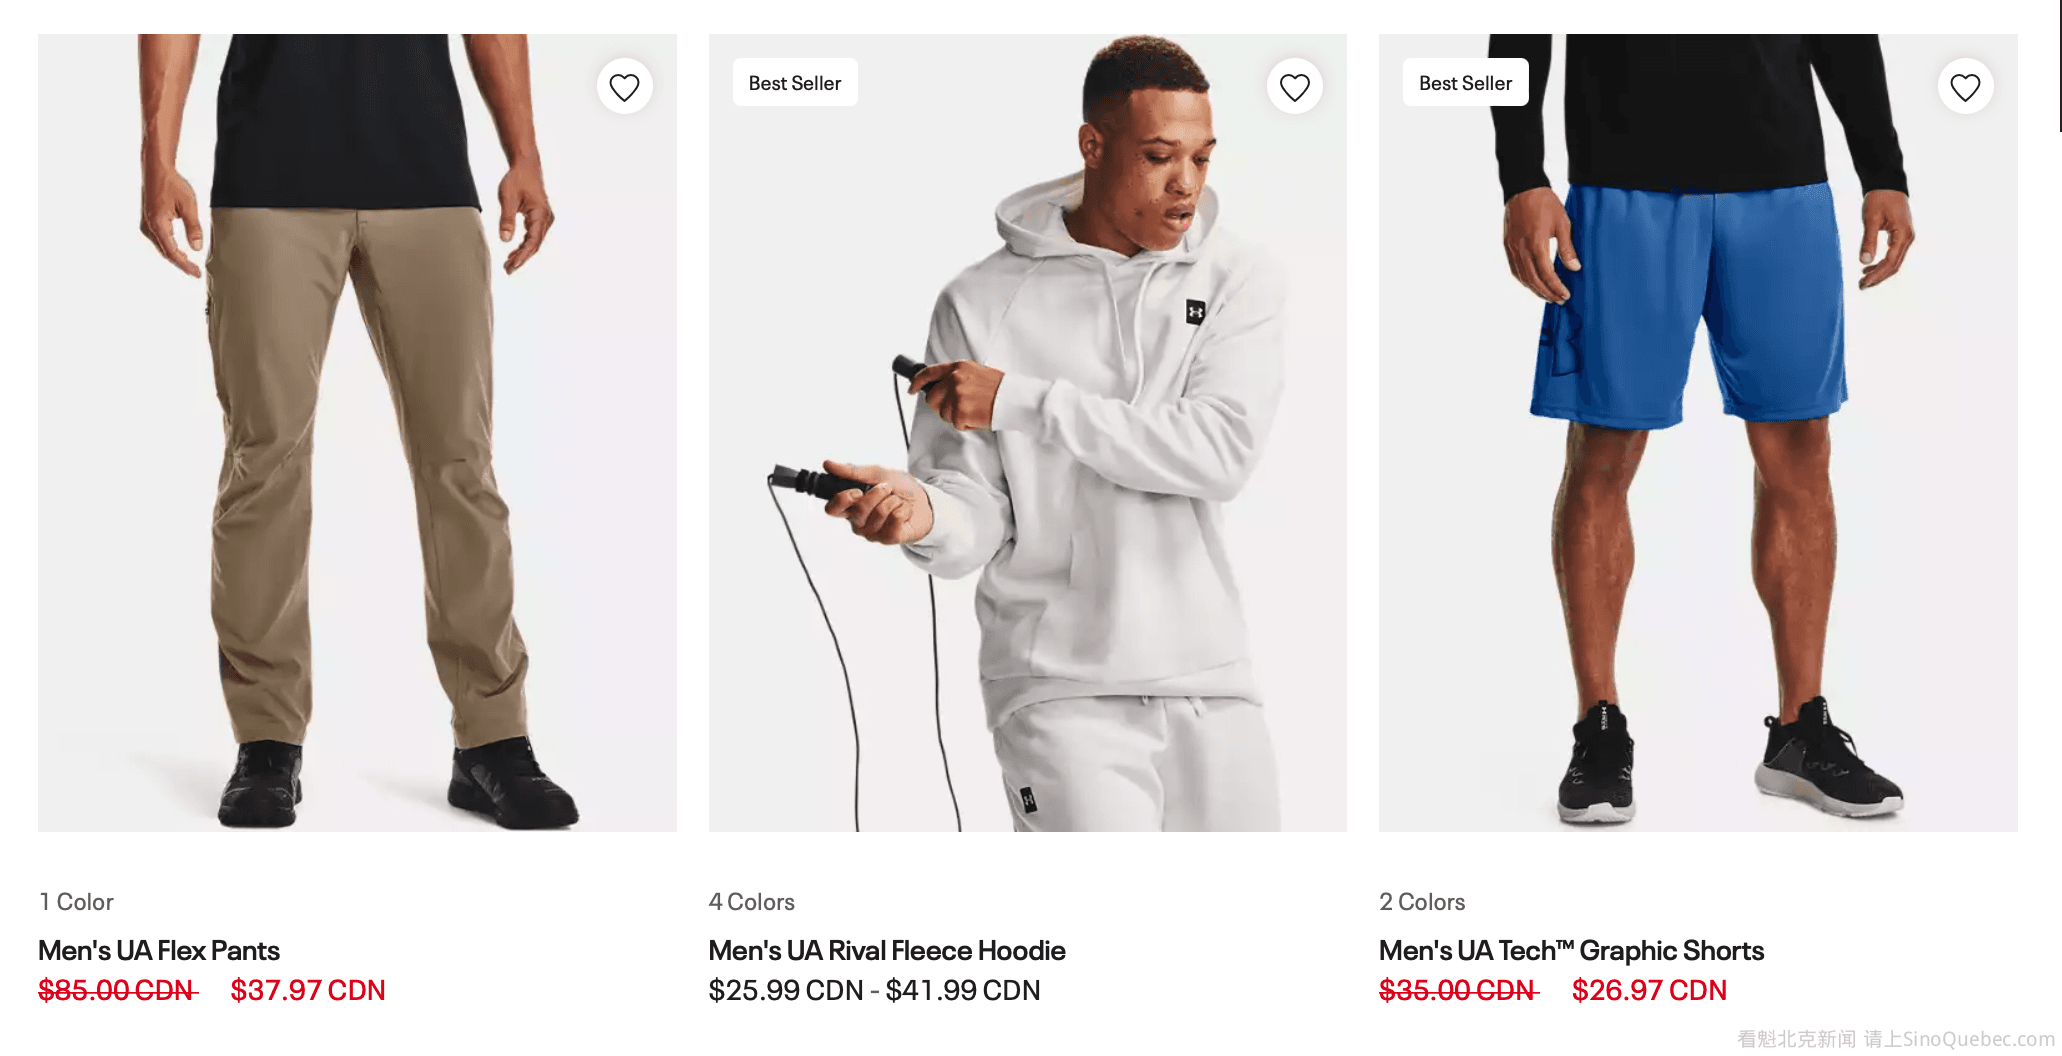This screenshot has width=2062, height=1056.
Task: Click the "4 Colors" label under hoodie
Action: pyautogui.click(x=751, y=902)
